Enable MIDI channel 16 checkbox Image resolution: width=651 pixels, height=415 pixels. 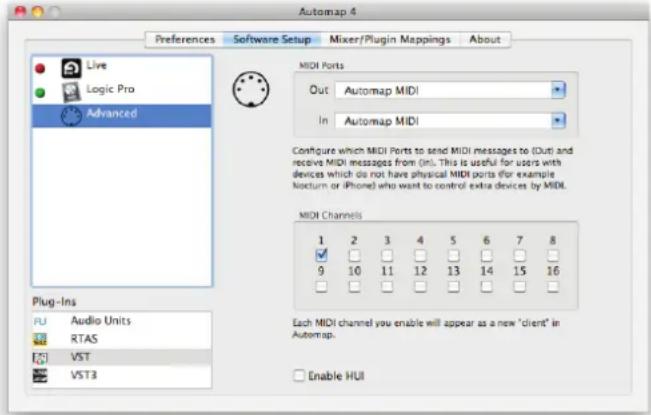pyautogui.click(x=553, y=286)
